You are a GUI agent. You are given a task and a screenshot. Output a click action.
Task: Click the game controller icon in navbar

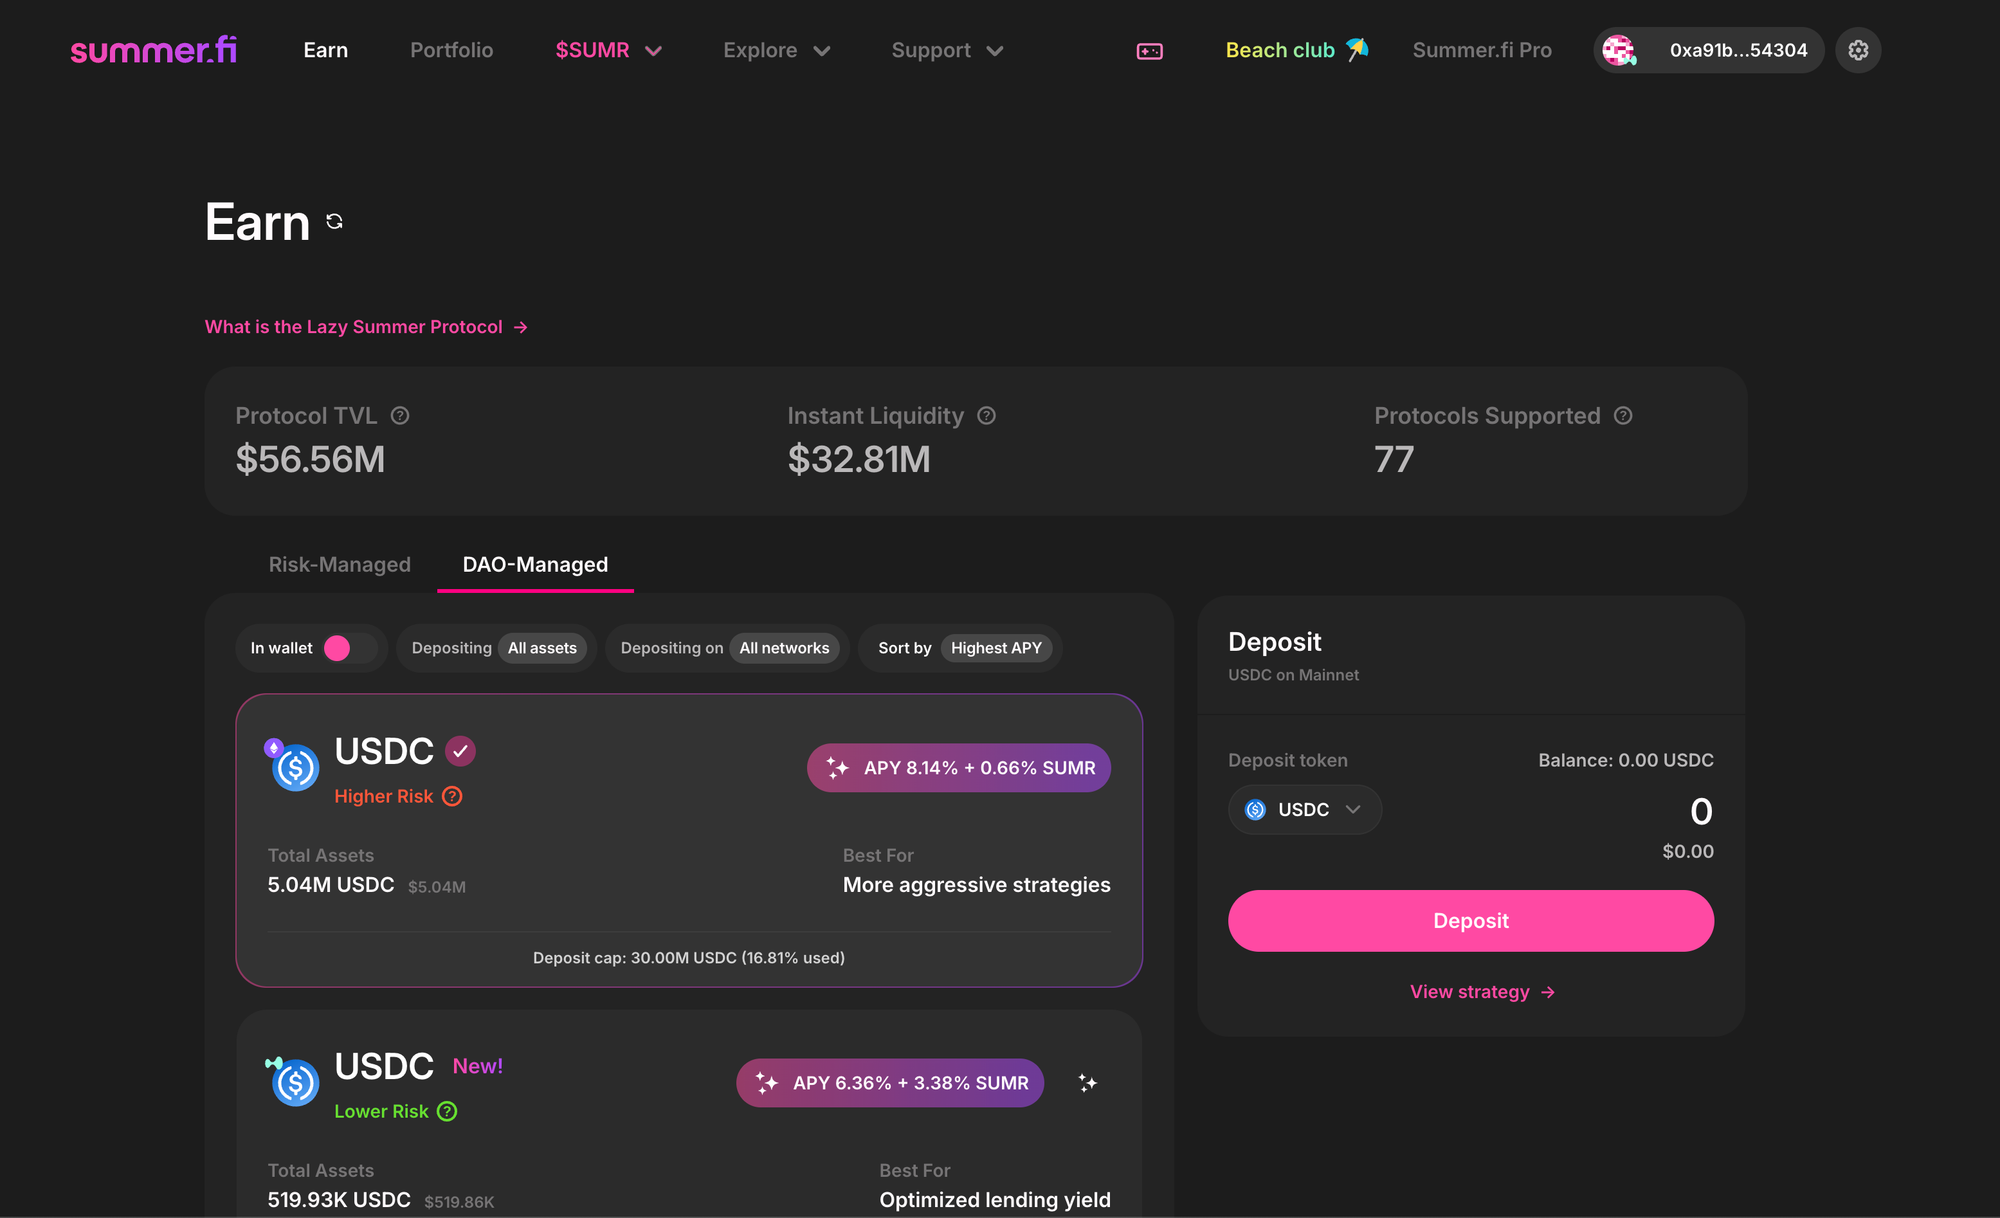pos(1149,51)
